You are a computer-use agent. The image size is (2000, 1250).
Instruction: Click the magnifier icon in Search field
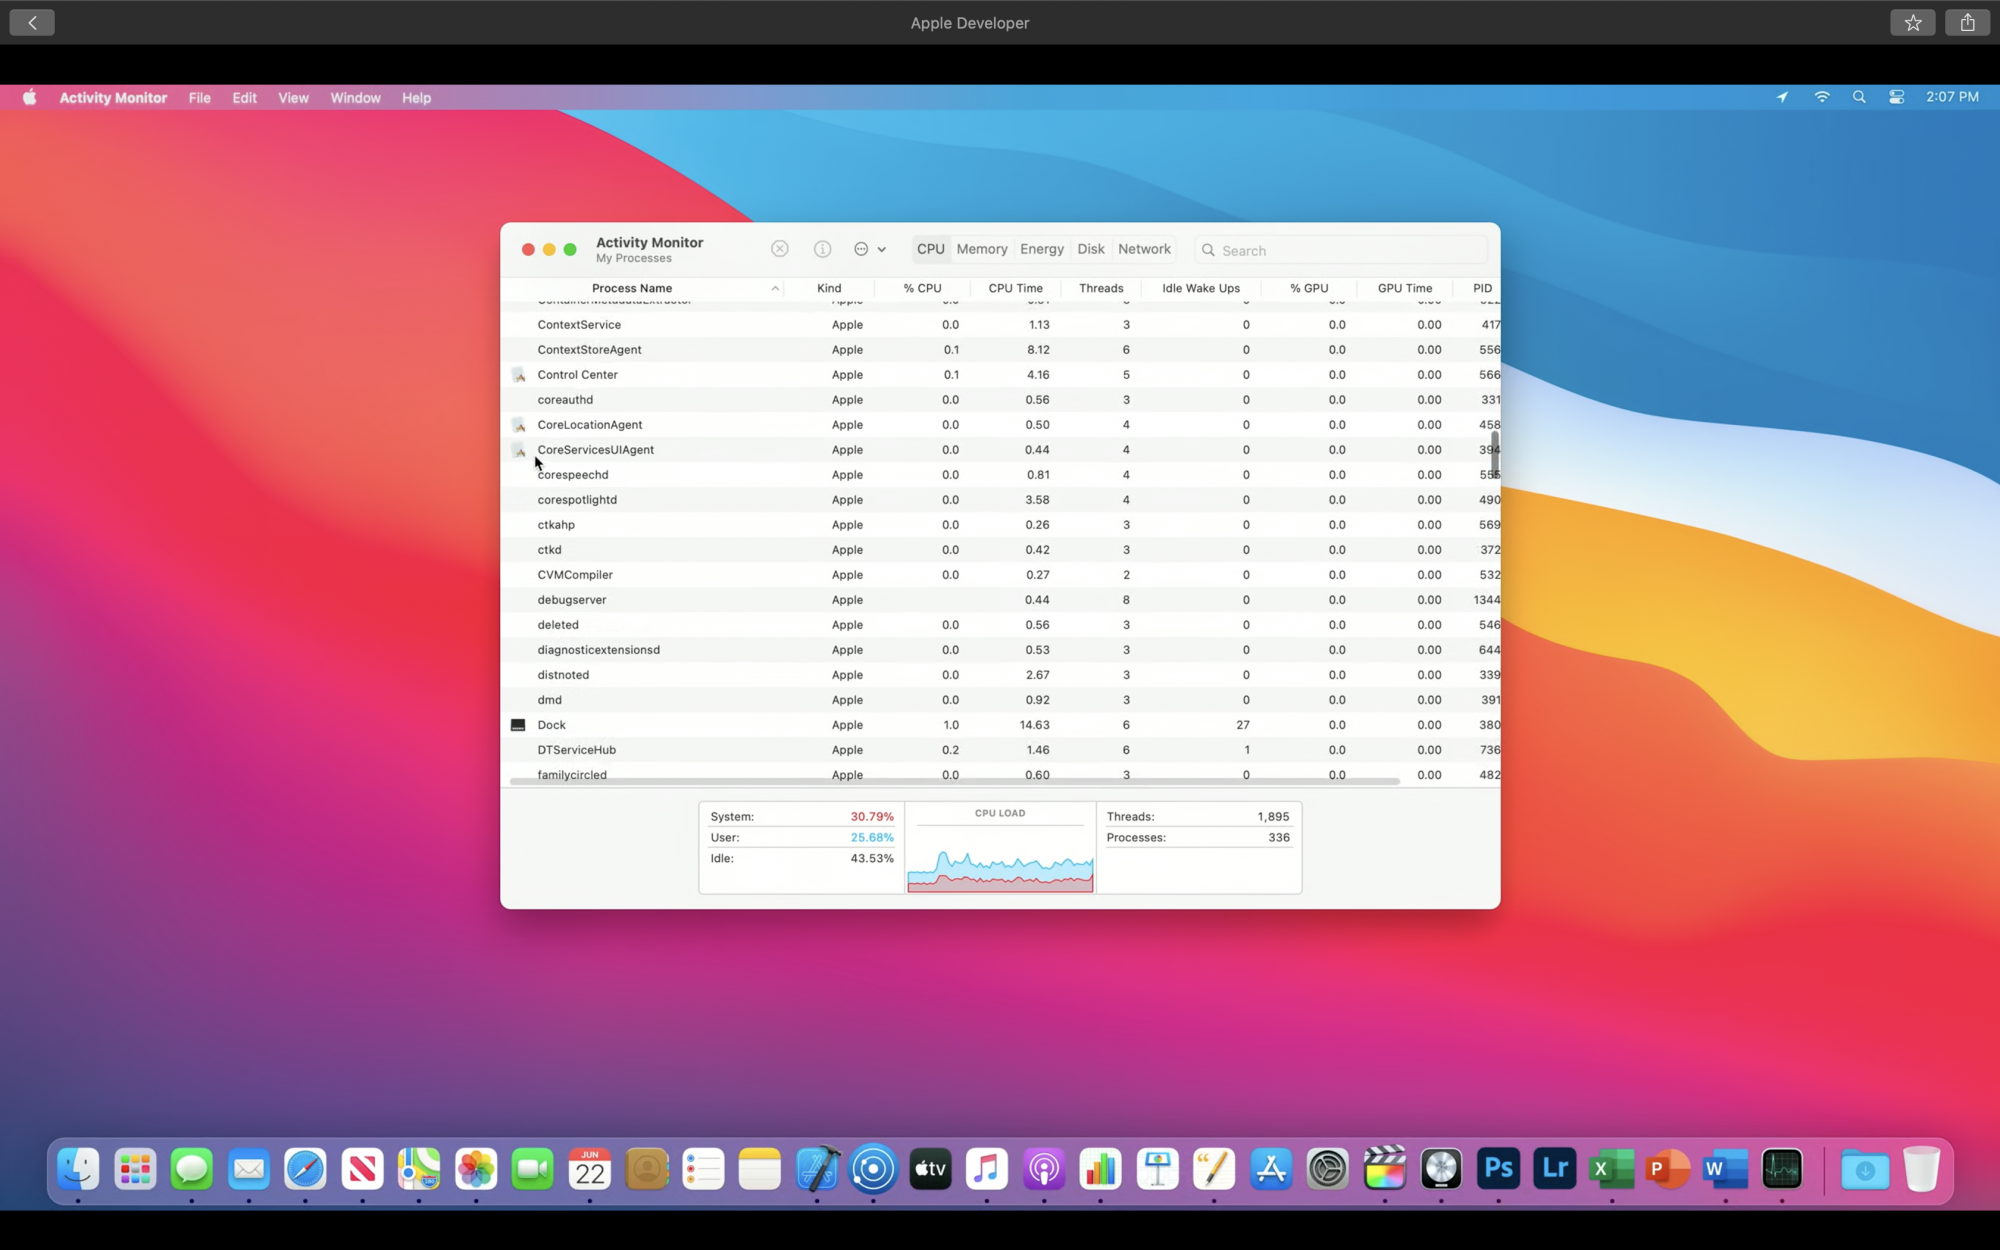point(1208,250)
